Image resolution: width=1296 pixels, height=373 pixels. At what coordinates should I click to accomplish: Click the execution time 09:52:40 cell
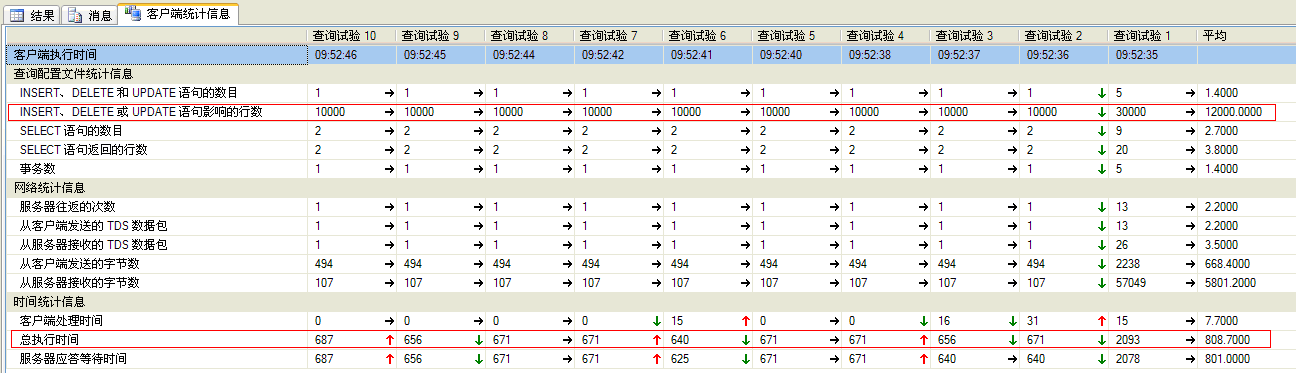(796, 55)
